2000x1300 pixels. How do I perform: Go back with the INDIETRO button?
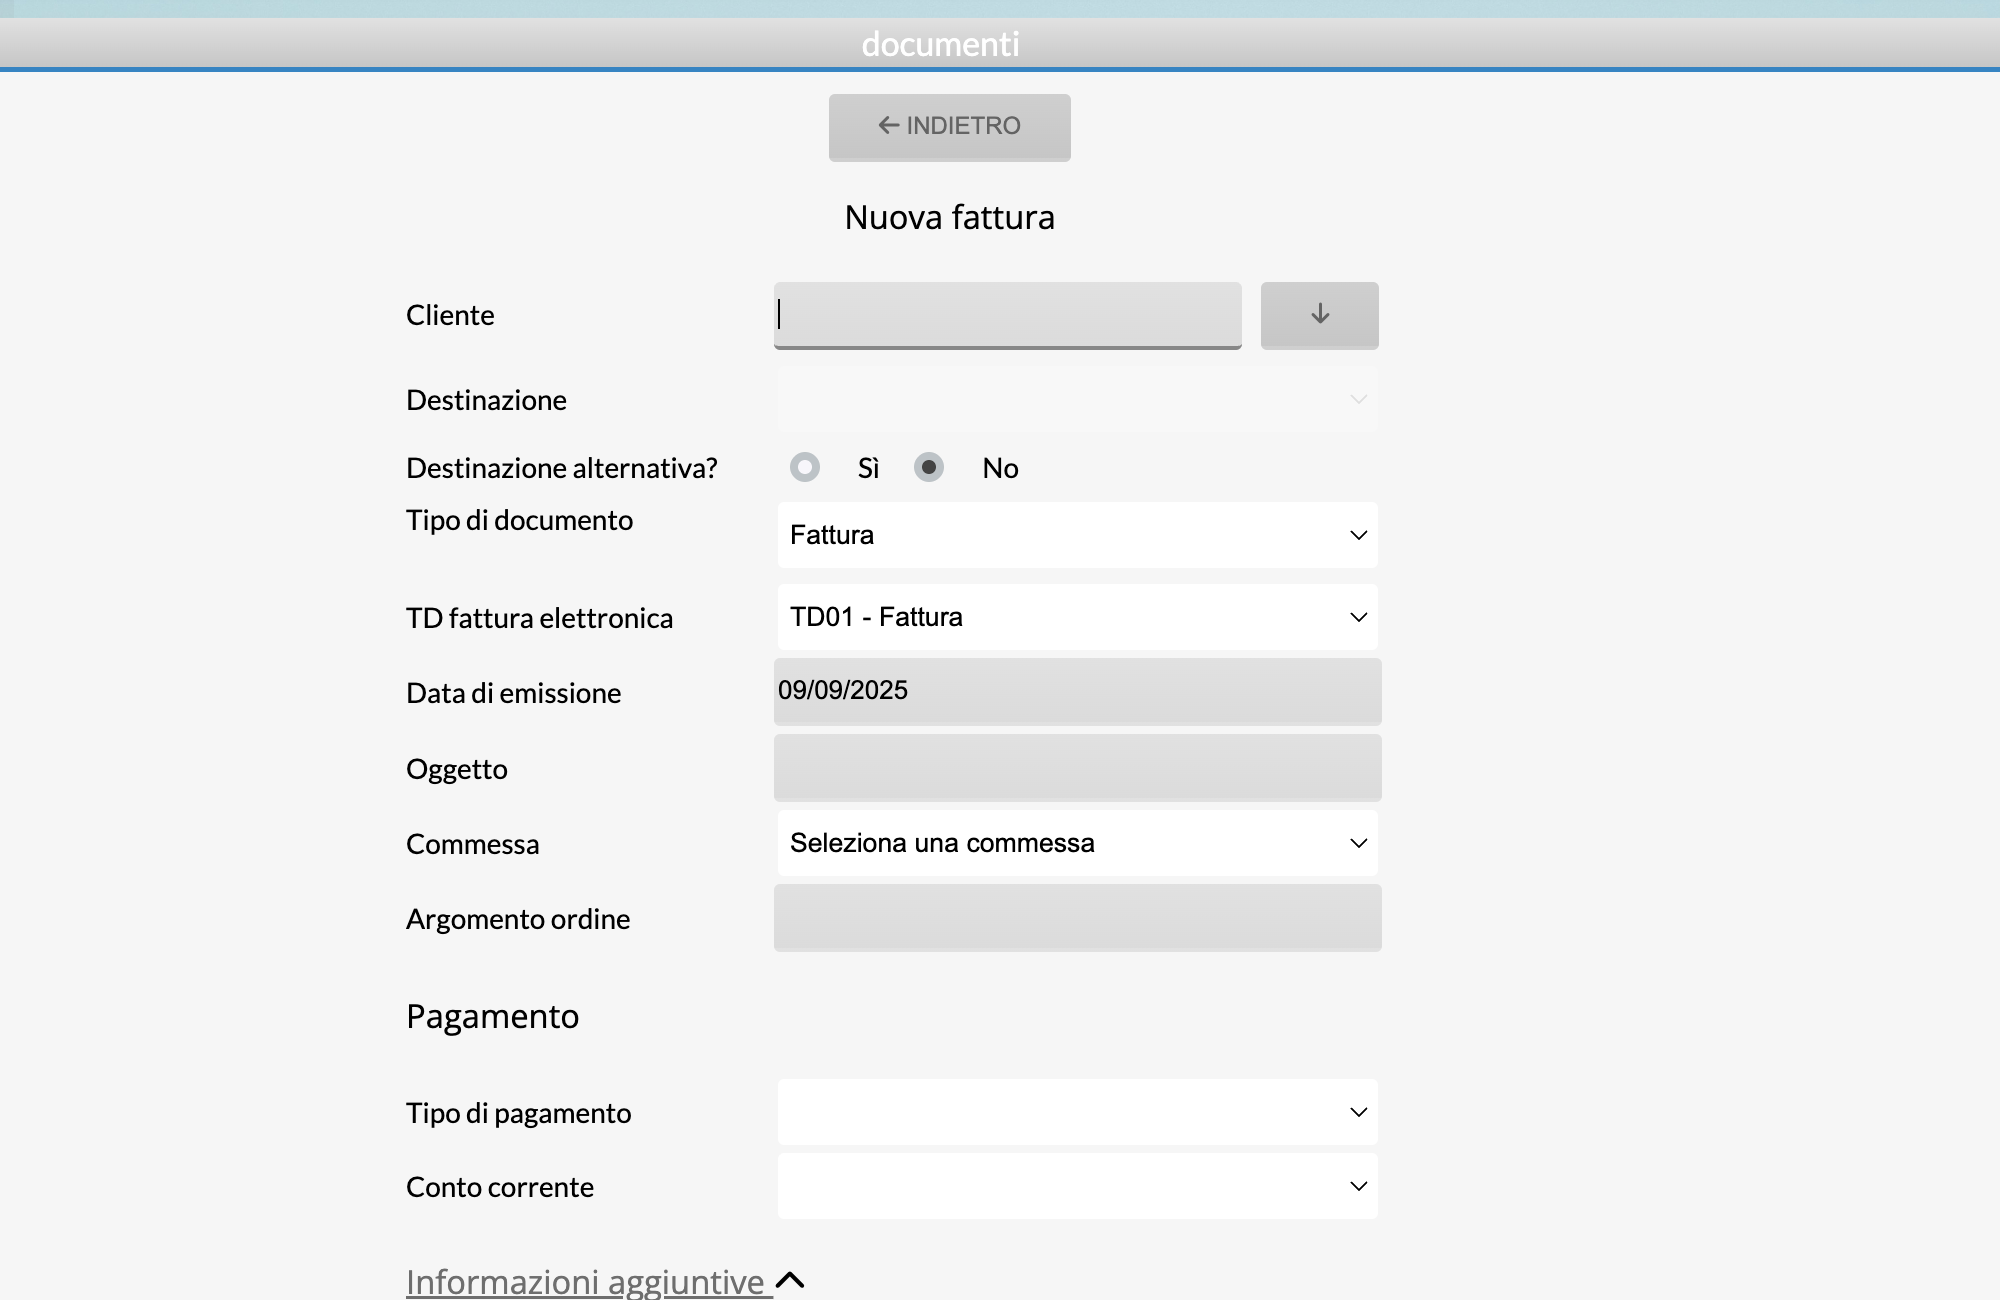(x=949, y=127)
